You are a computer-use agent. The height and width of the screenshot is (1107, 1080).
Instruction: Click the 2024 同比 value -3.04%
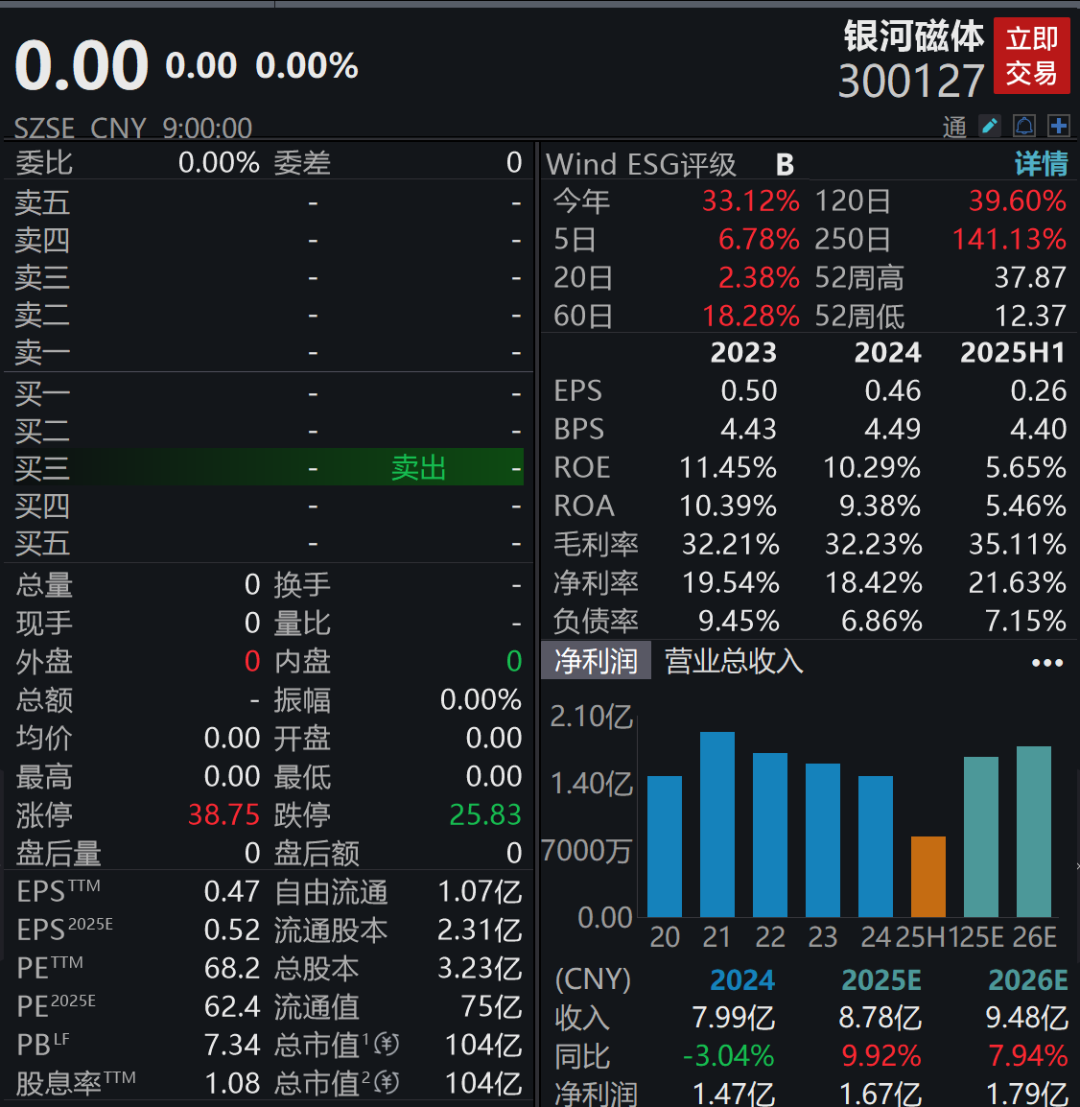click(x=728, y=1056)
